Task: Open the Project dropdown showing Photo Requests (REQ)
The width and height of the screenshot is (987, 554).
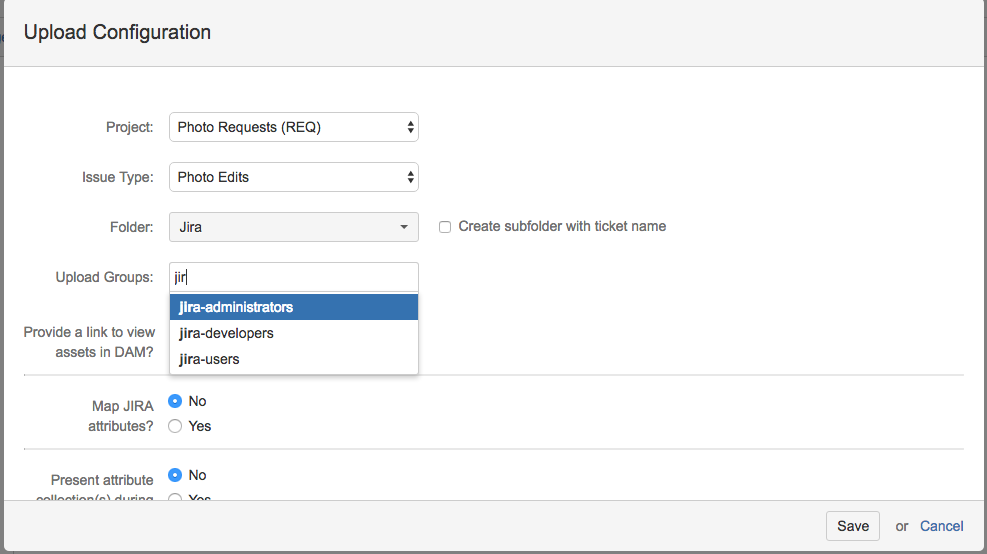Action: click(x=293, y=127)
